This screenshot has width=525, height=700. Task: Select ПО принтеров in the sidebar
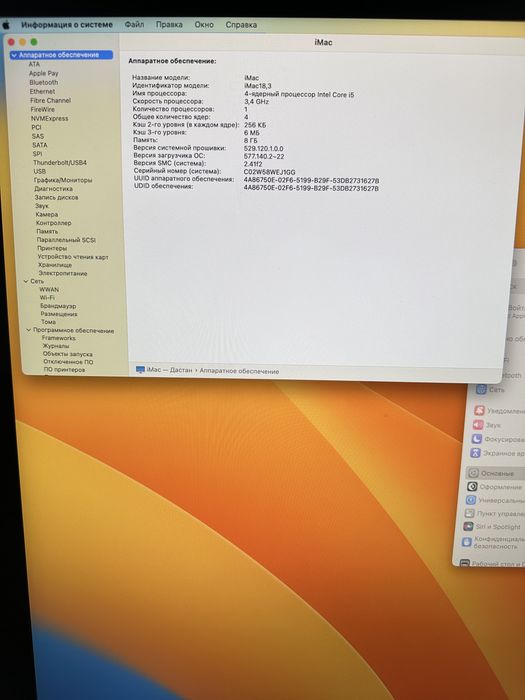pyautogui.click(x=64, y=370)
